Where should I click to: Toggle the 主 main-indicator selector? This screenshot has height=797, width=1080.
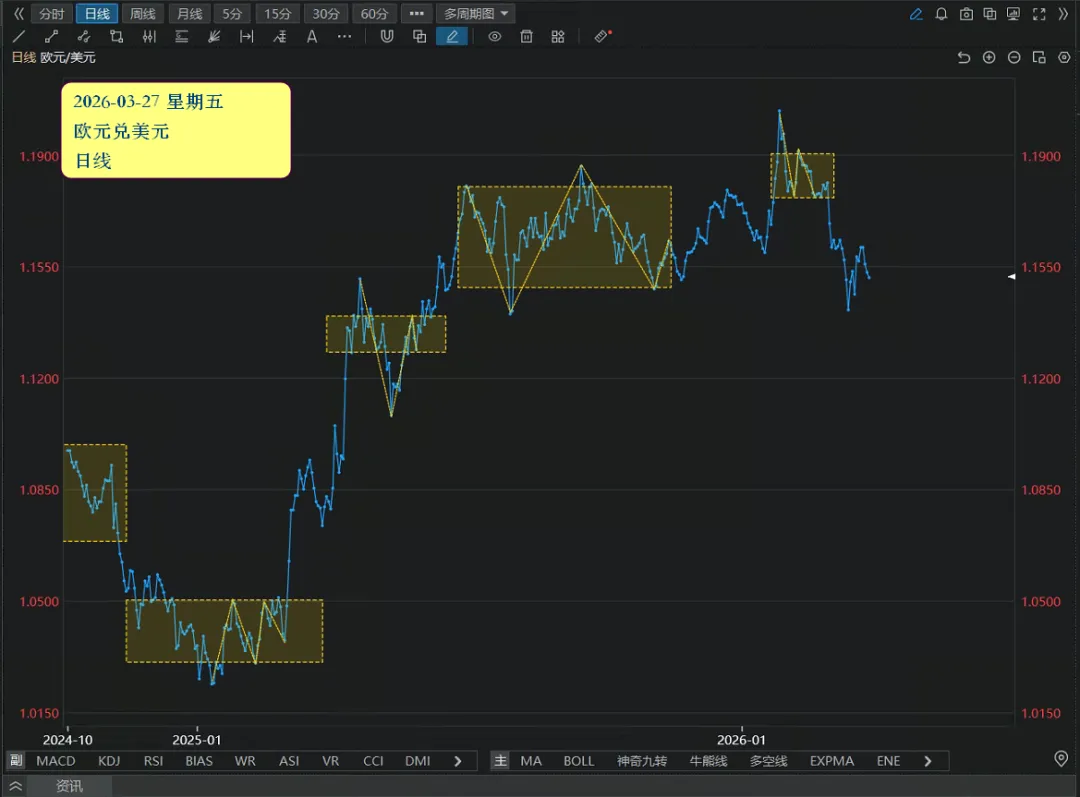(x=500, y=760)
